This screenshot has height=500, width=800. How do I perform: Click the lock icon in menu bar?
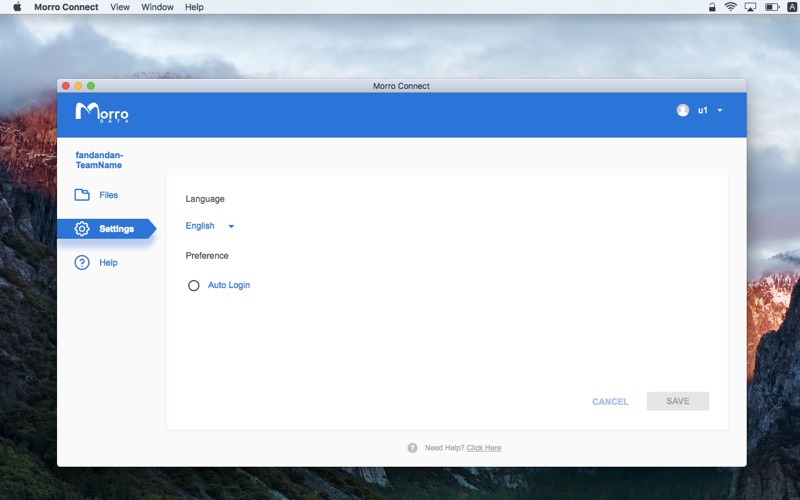[x=712, y=7]
